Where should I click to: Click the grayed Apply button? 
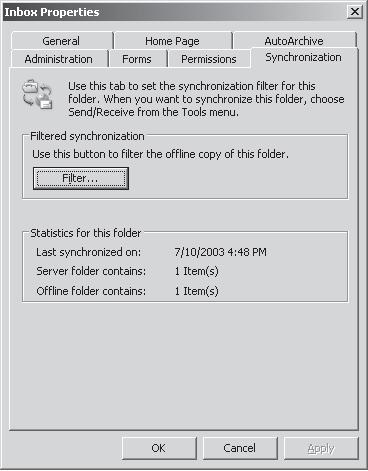coord(321,448)
